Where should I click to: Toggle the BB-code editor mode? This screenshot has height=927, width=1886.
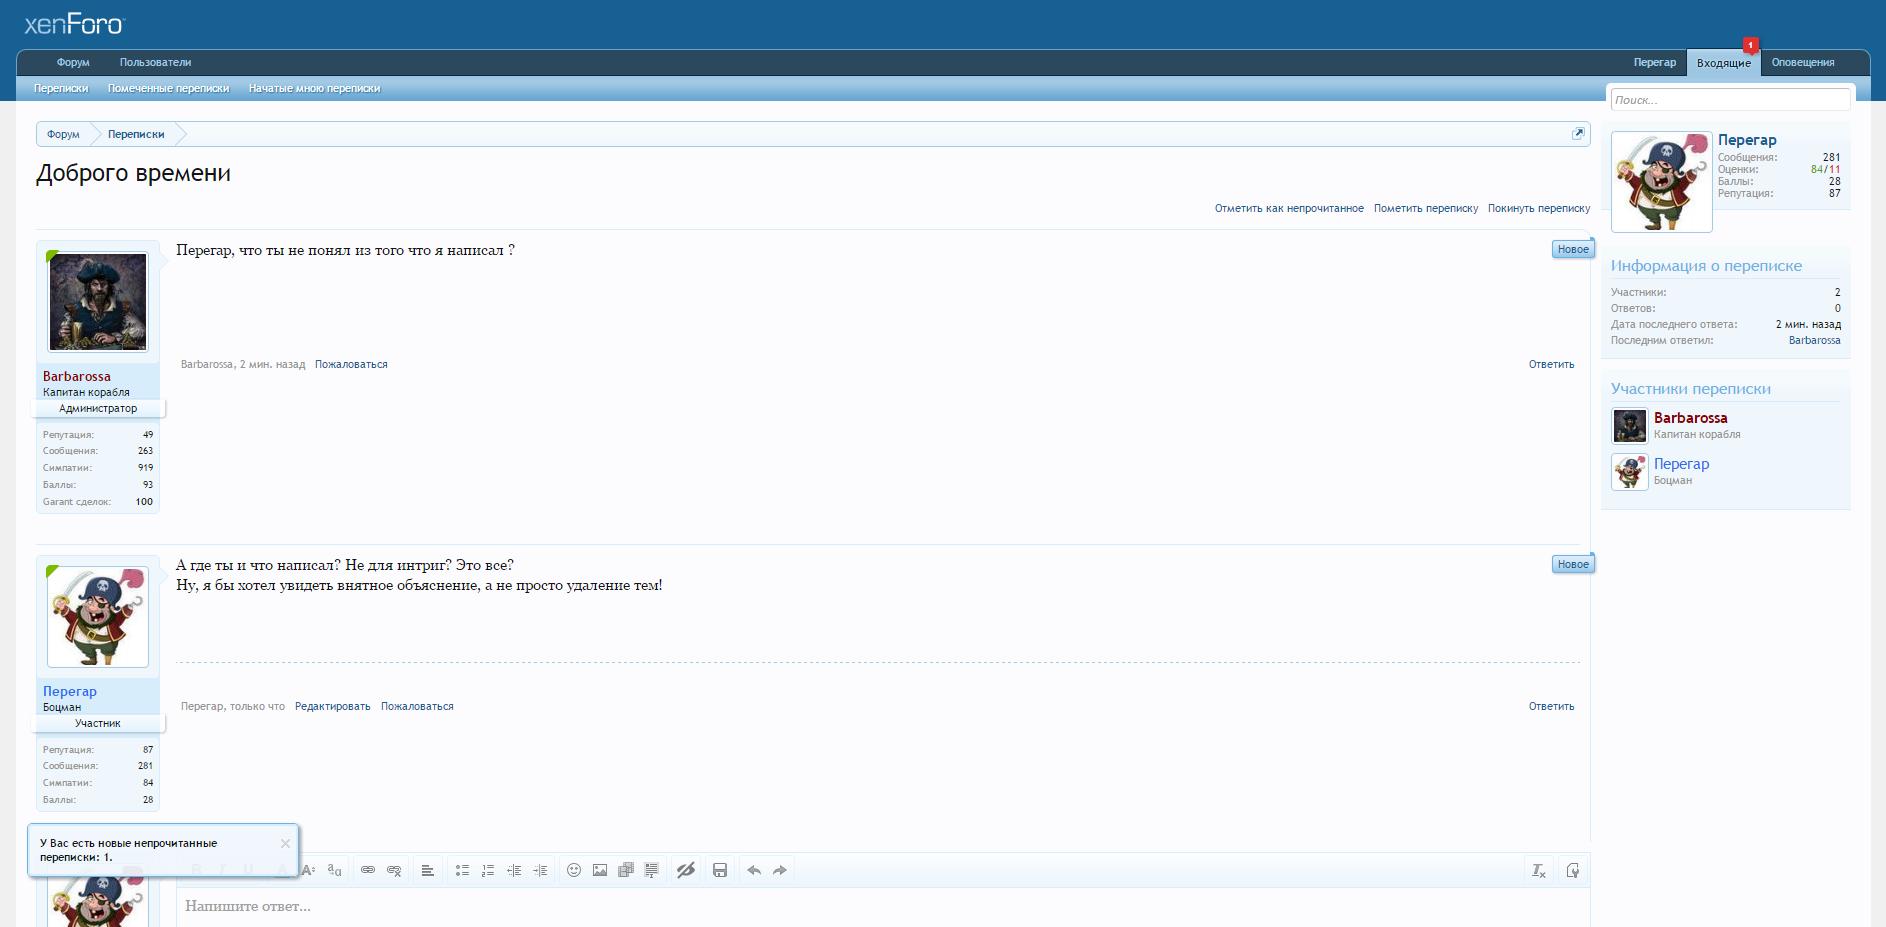[x=1573, y=870]
